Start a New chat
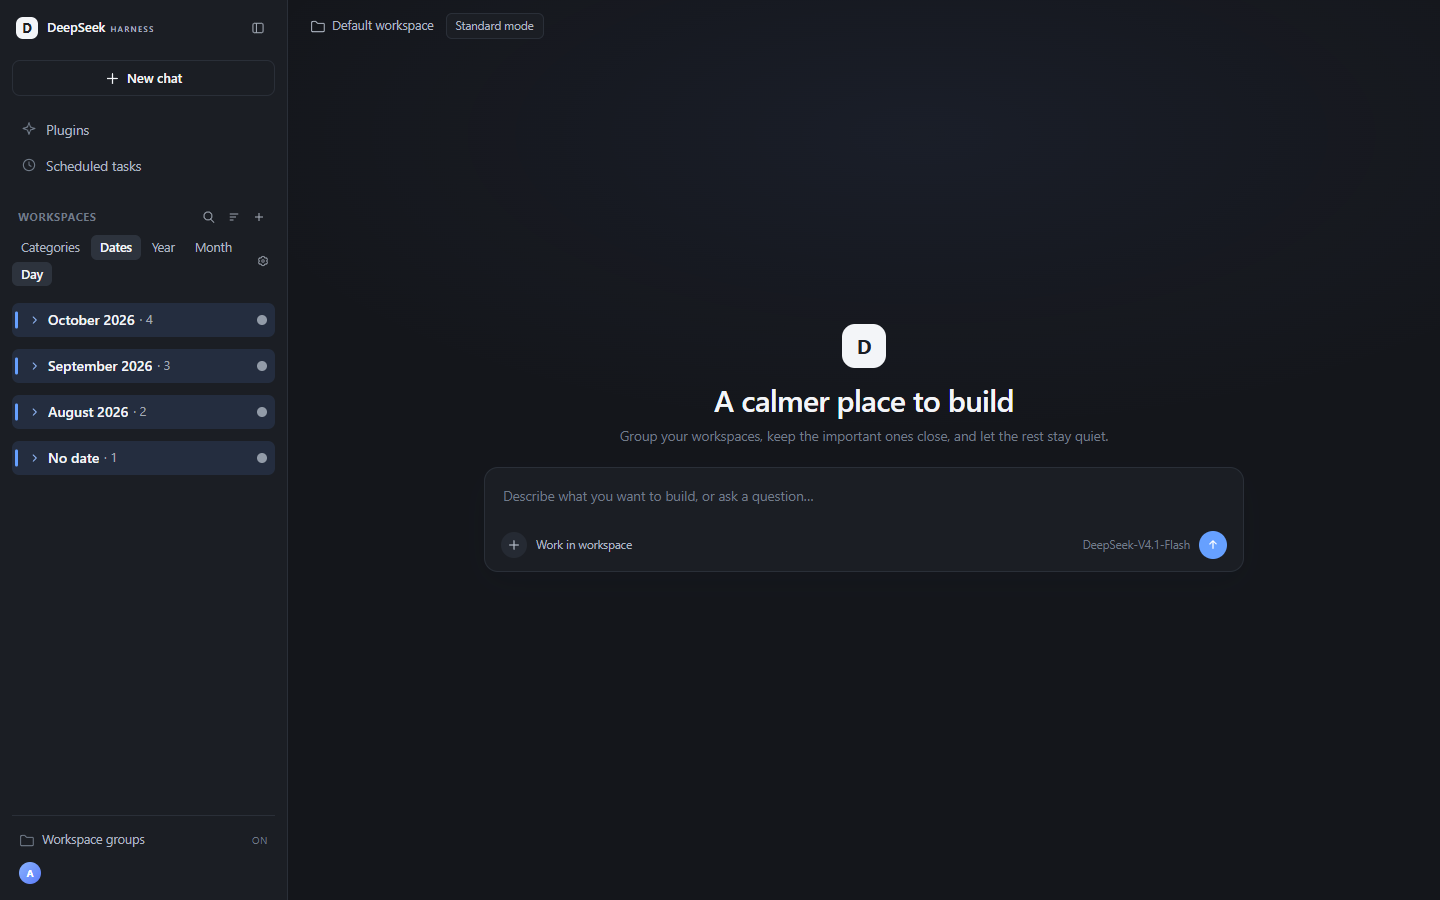This screenshot has height=900, width=1440. tap(143, 78)
